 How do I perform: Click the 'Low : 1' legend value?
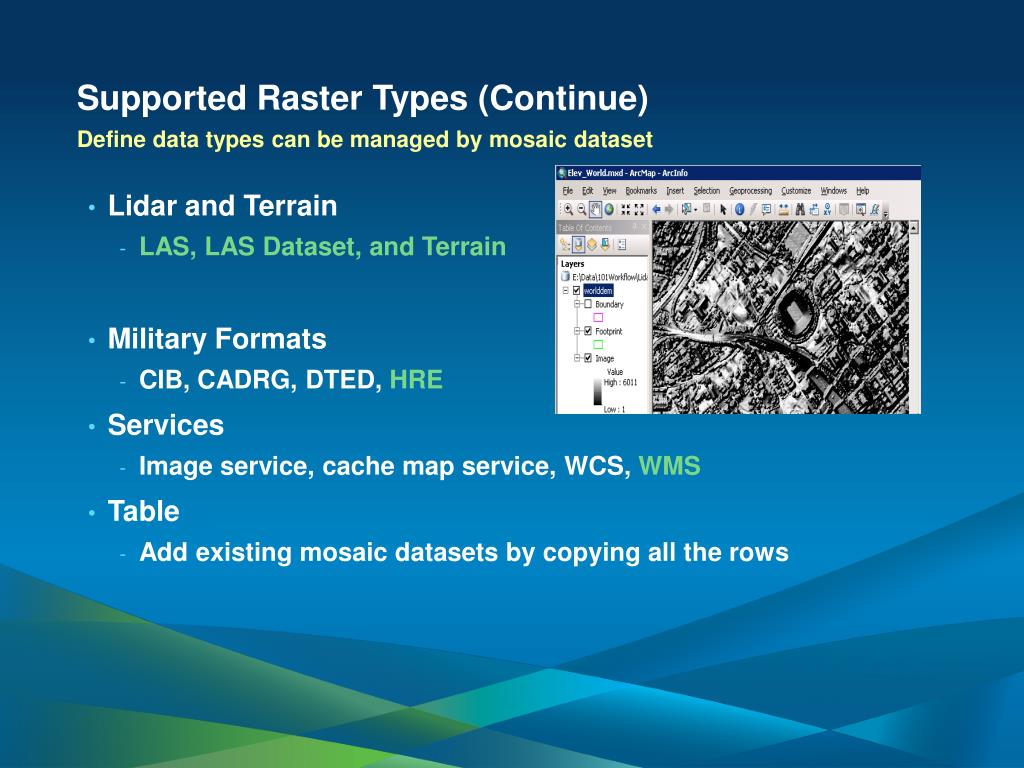[615, 409]
